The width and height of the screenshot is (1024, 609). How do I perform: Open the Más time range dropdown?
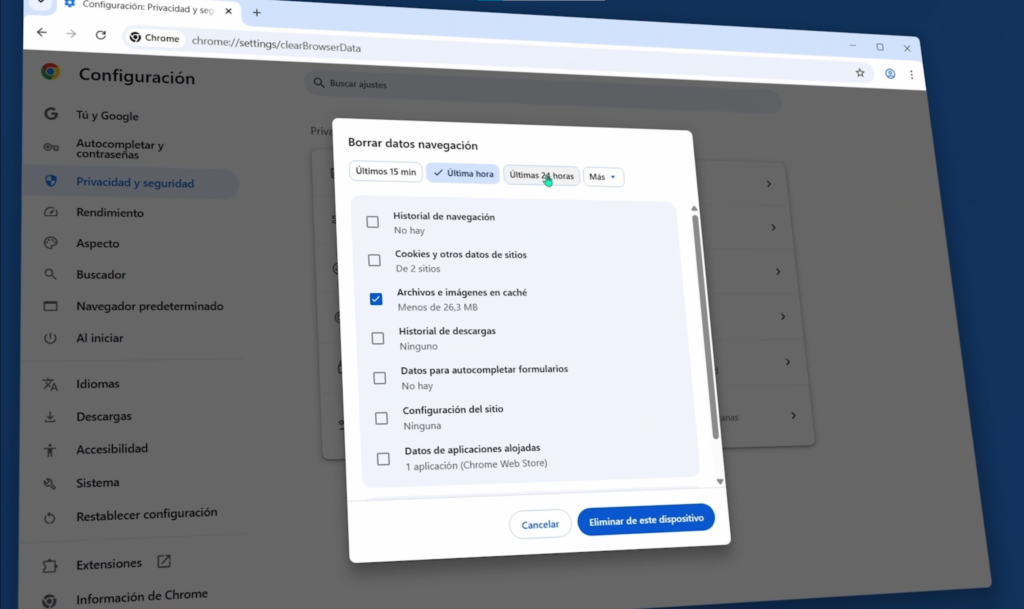coord(604,176)
